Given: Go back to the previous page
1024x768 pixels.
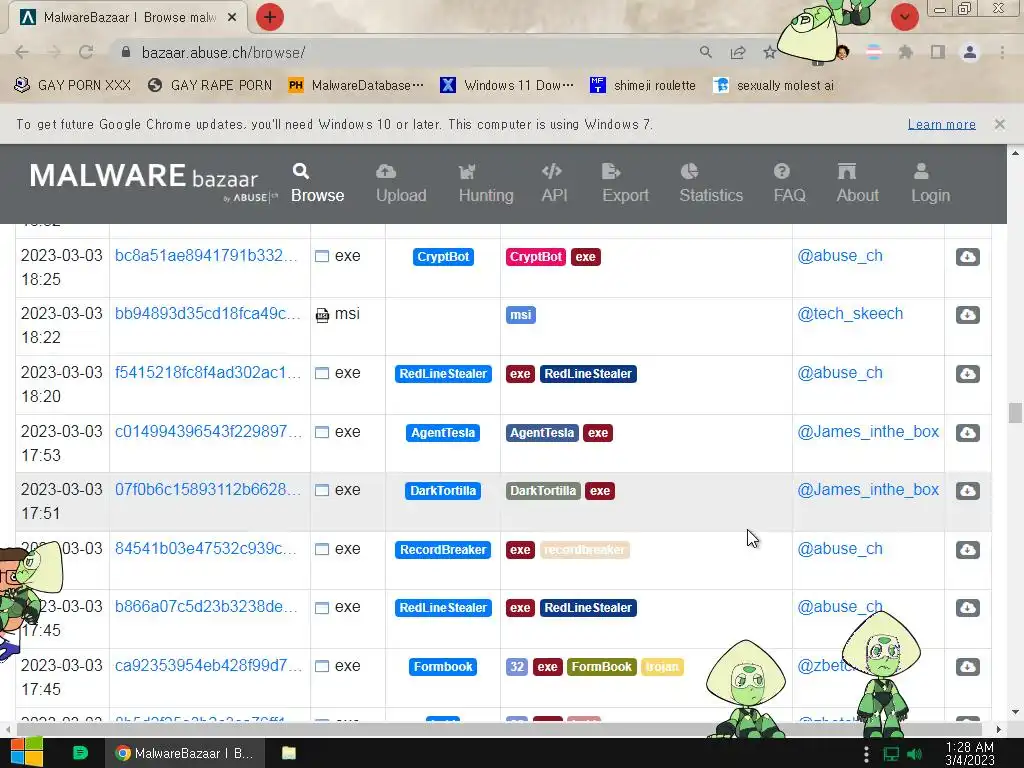Looking at the screenshot, I should click(22, 52).
